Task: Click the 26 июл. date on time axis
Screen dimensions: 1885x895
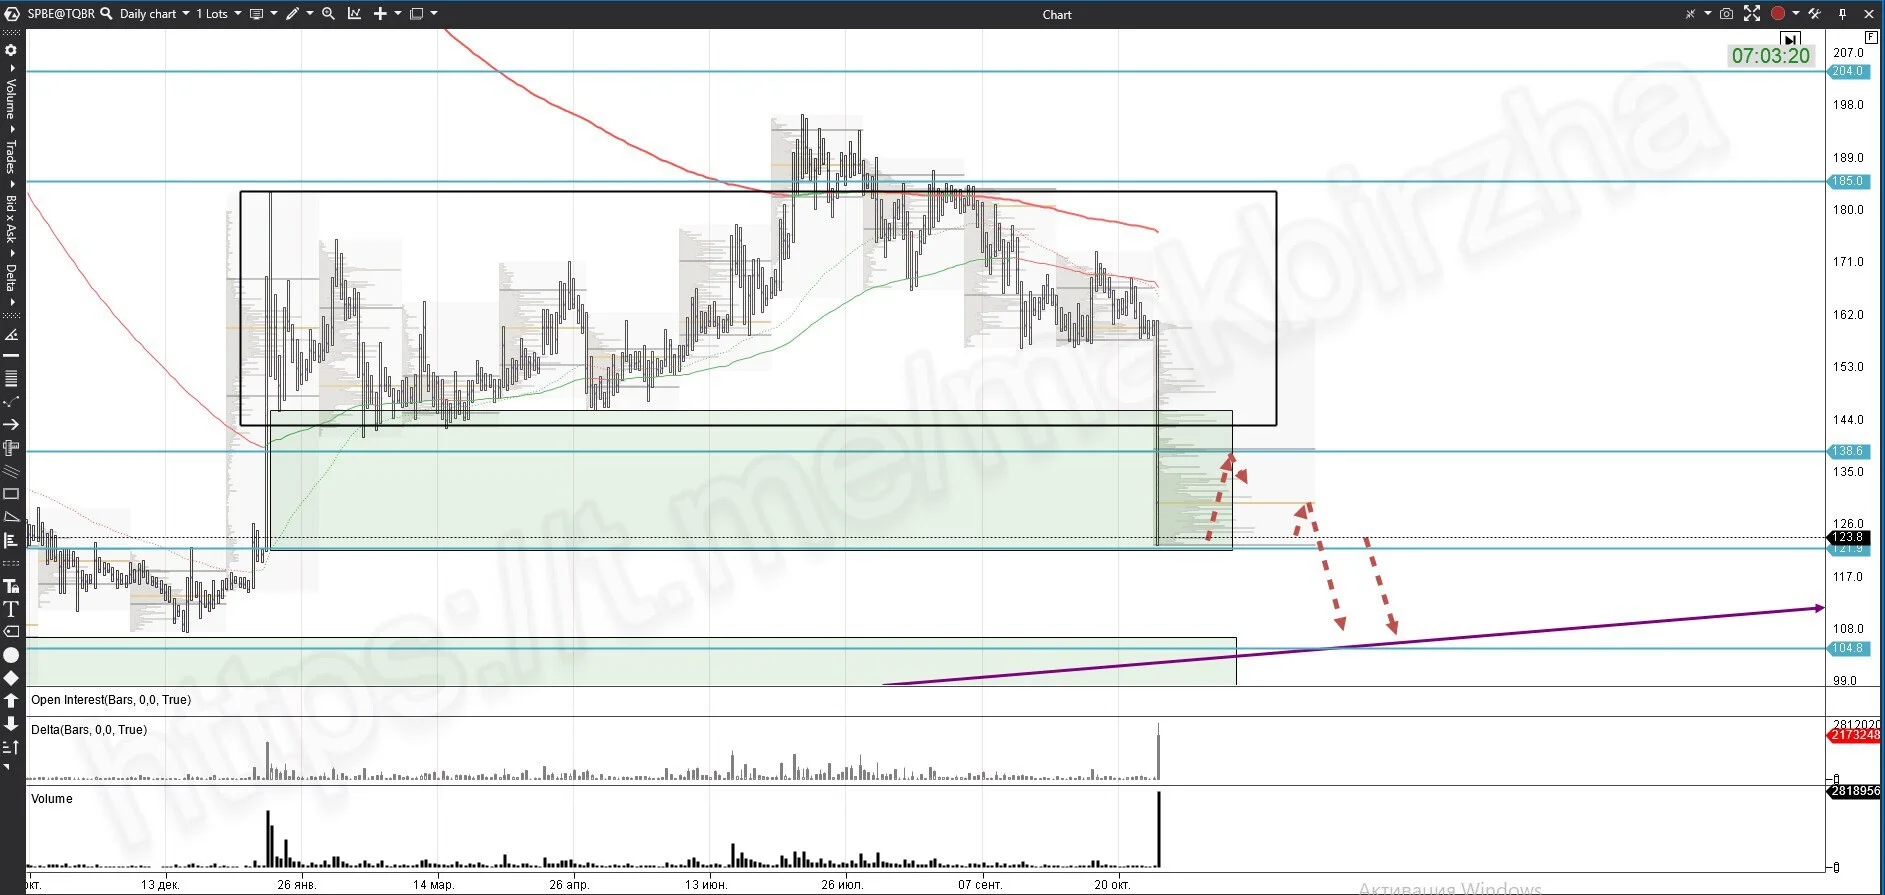Action: [842, 885]
